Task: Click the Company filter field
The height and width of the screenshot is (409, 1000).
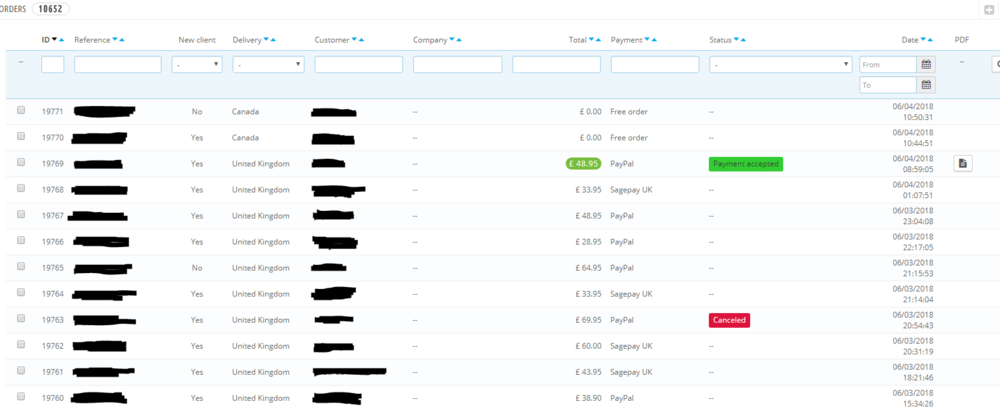Action: 457,64
